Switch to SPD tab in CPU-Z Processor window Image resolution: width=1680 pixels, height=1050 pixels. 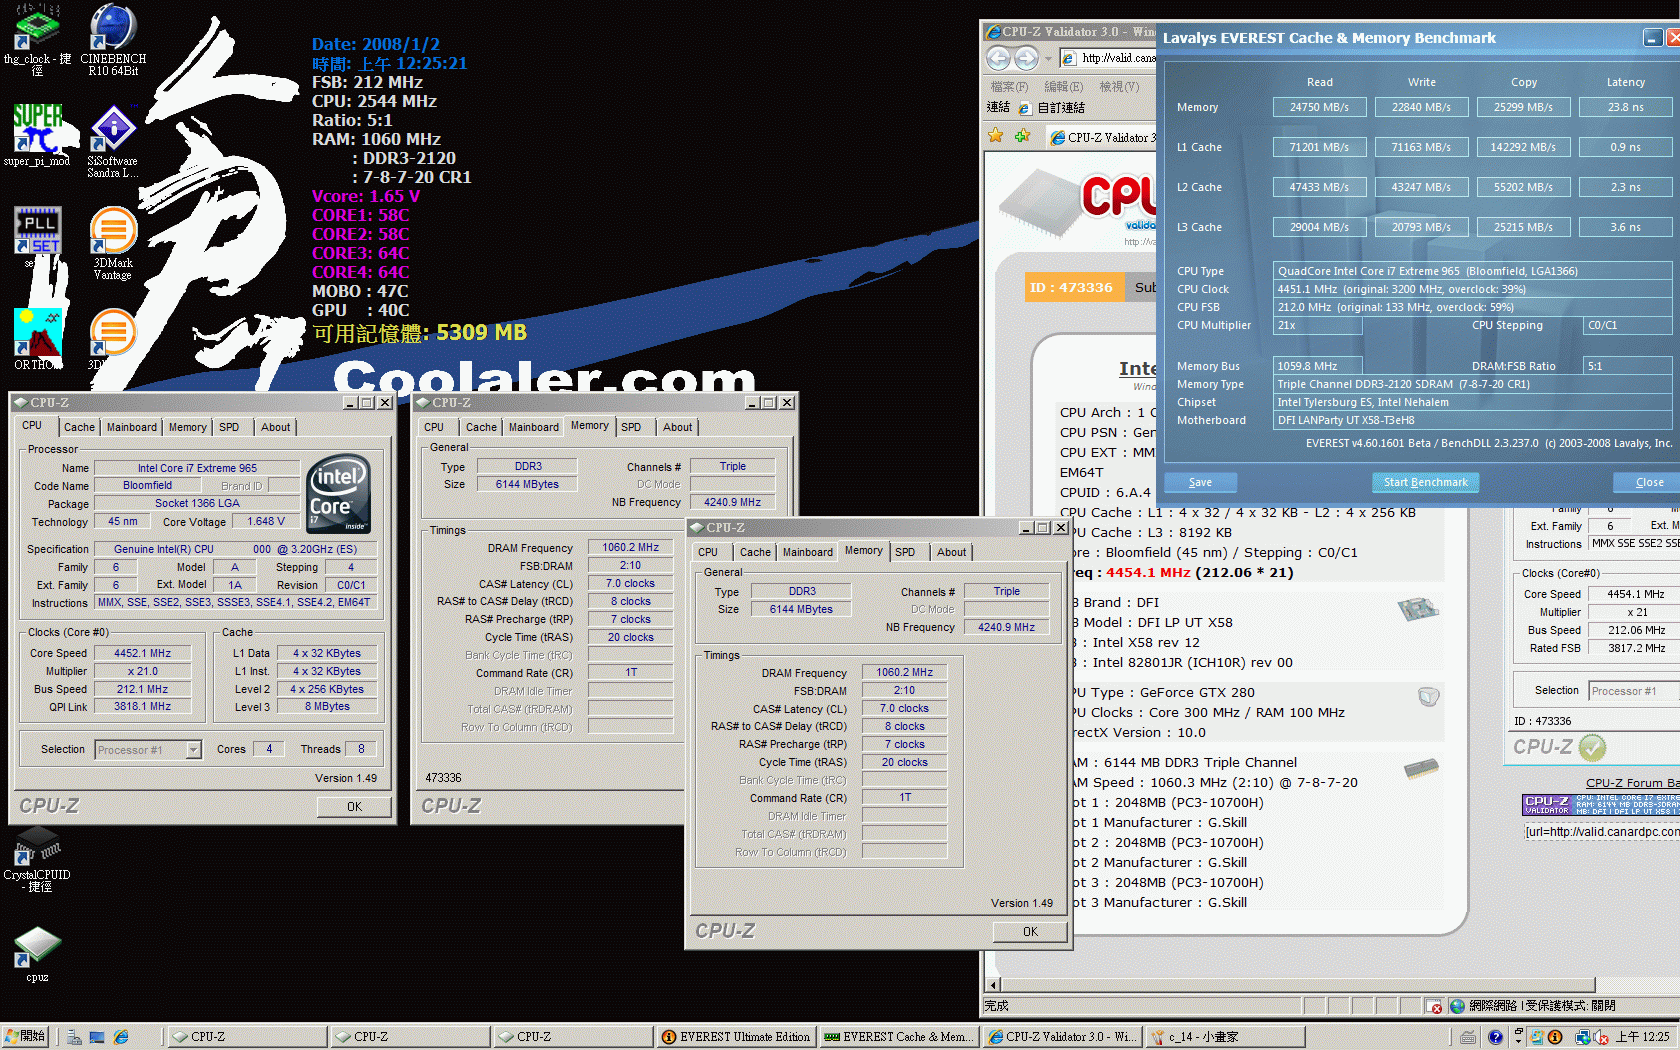(229, 427)
